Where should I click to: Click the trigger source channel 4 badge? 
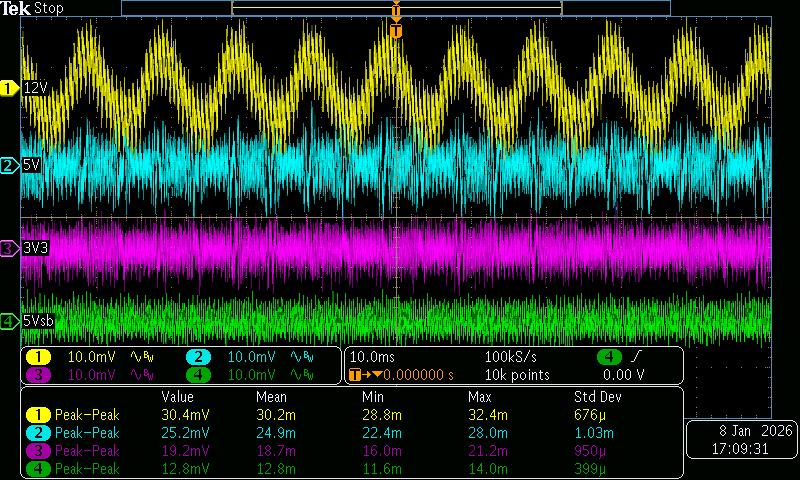coord(607,357)
